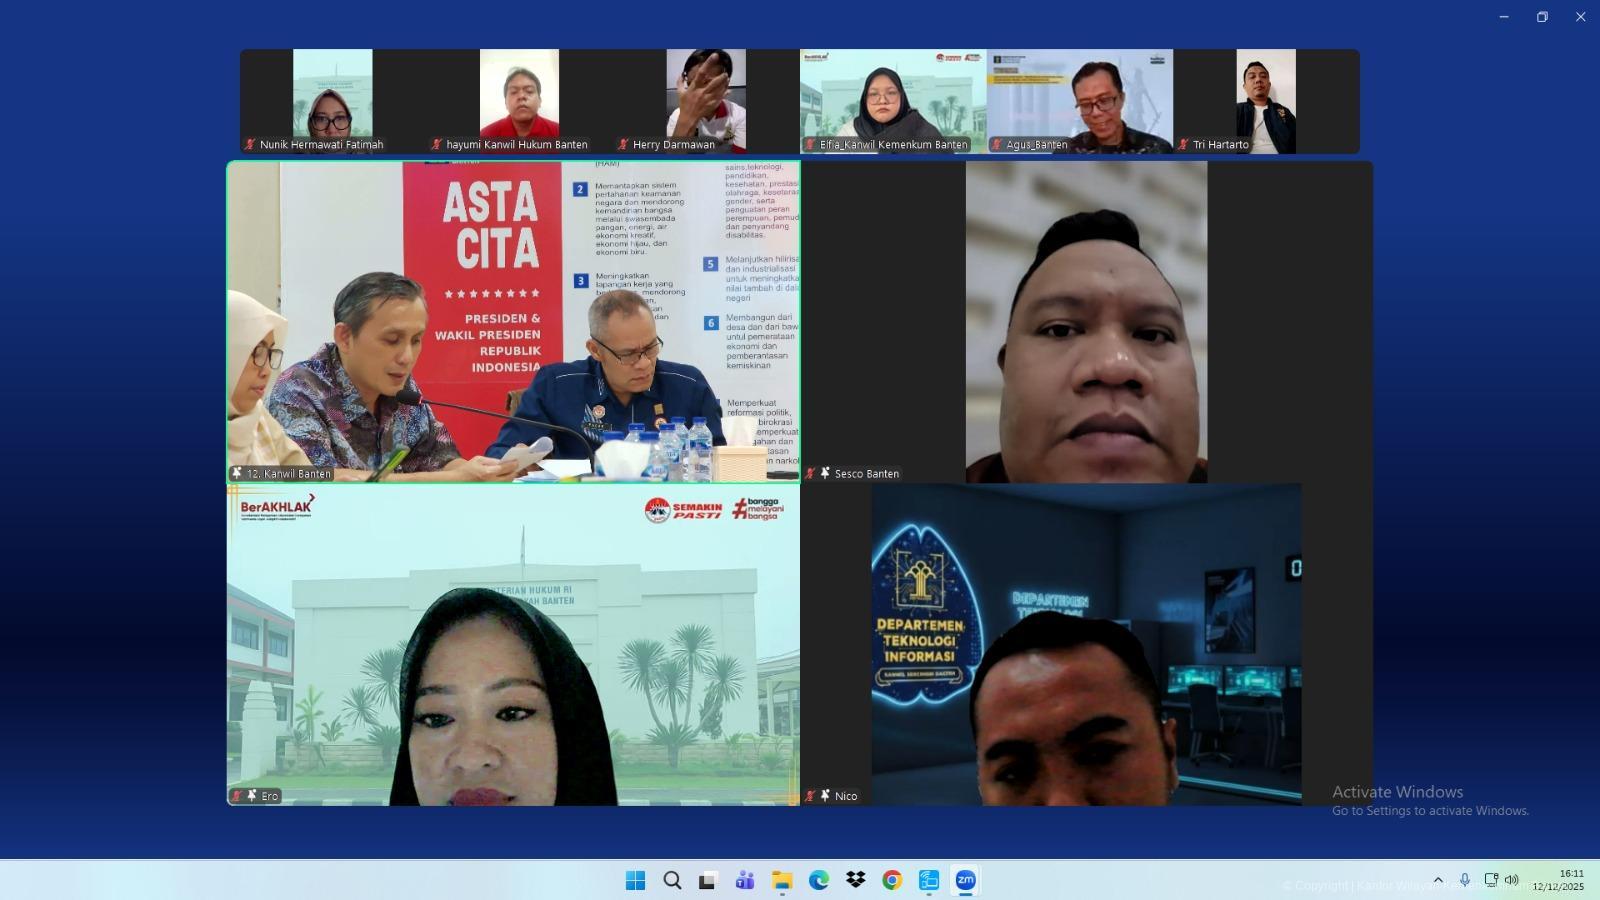Click the pin icon beside Sesco Banten
This screenshot has height=900, width=1600.
point(825,473)
